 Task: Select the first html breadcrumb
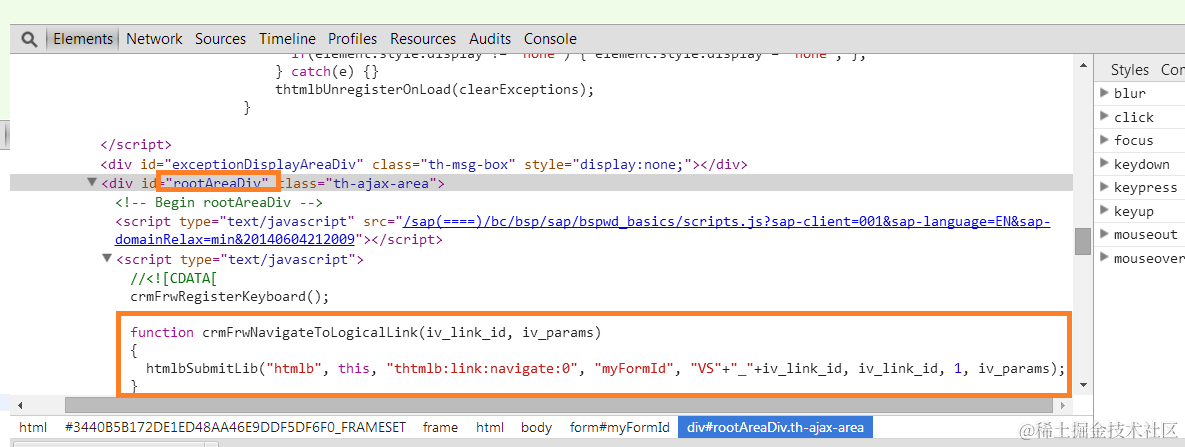32,427
